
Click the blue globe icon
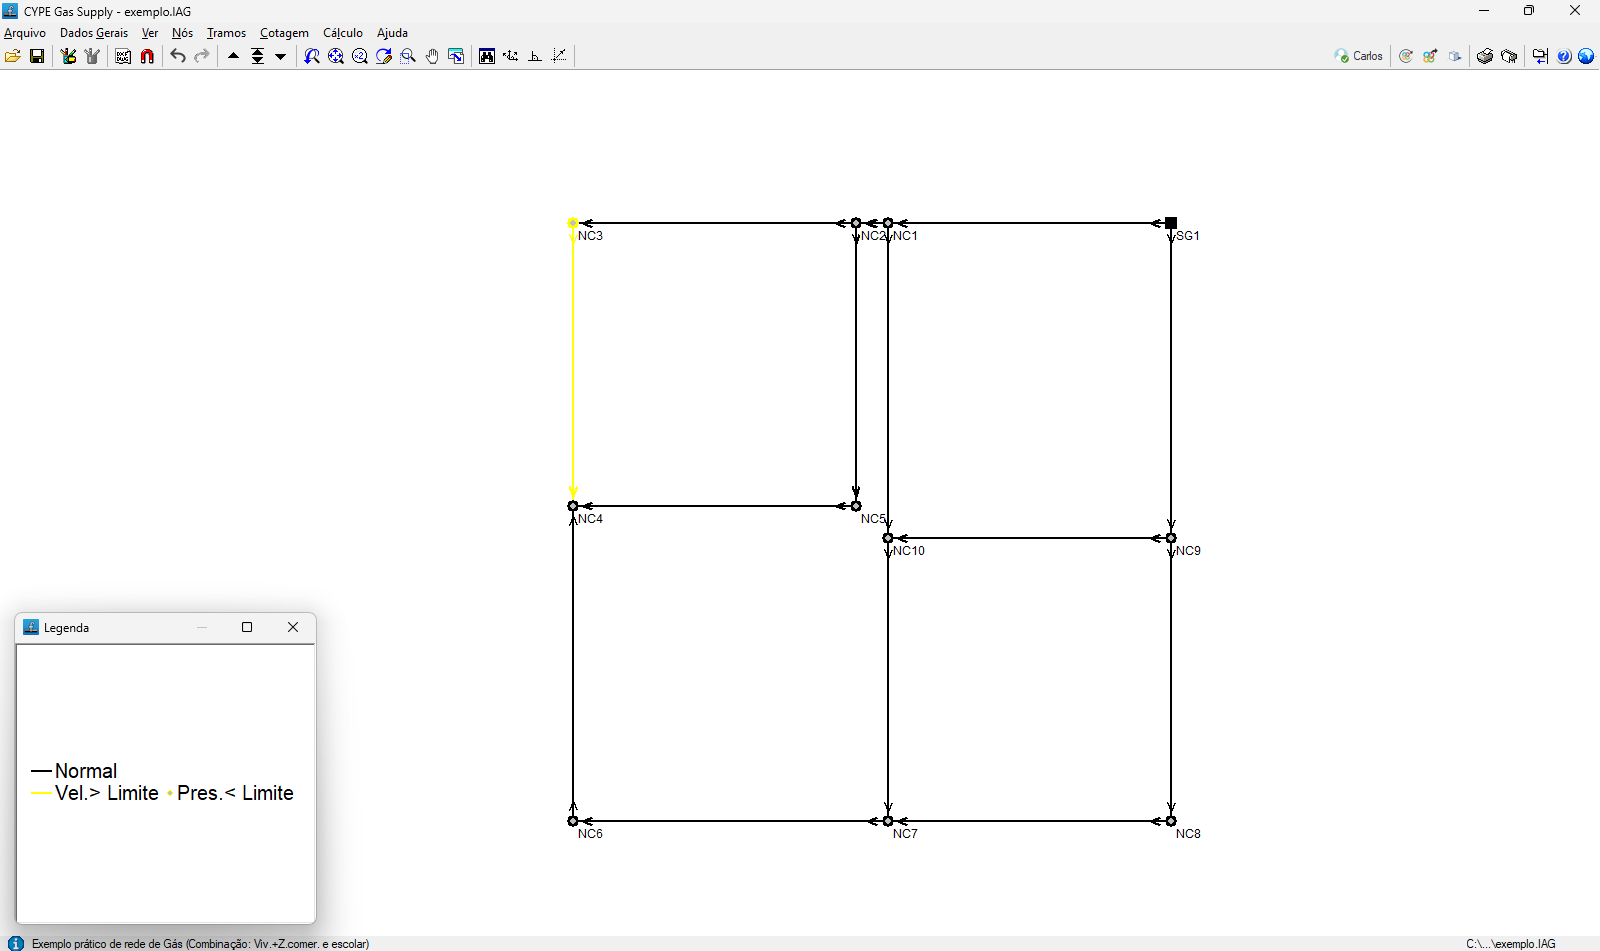(1586, 56)
